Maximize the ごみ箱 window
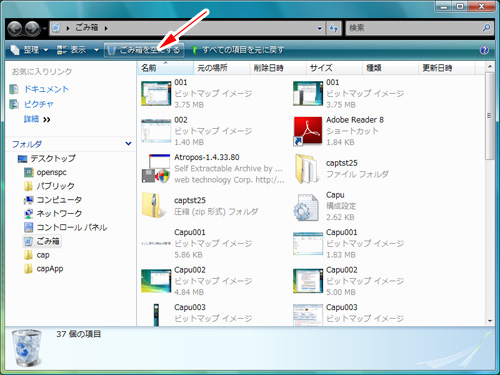This screenshot has width=500, height=375. (x=460, y=6)
